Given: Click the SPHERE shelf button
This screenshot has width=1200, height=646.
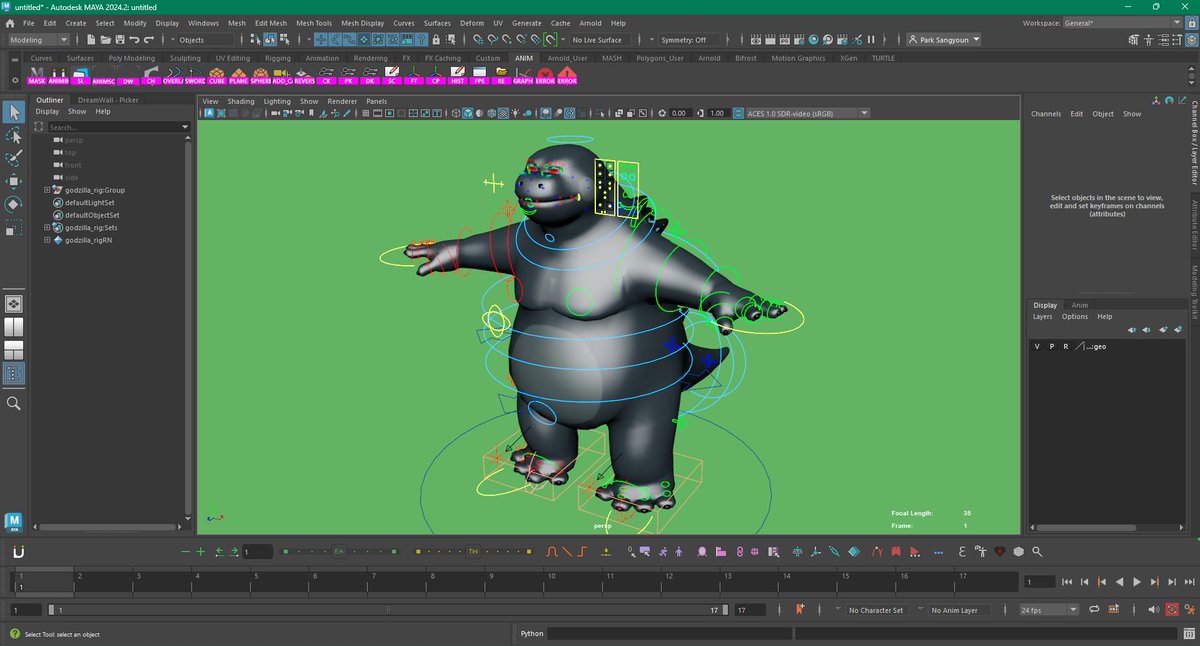Looking at the screenshot, I should coord(261,76).
